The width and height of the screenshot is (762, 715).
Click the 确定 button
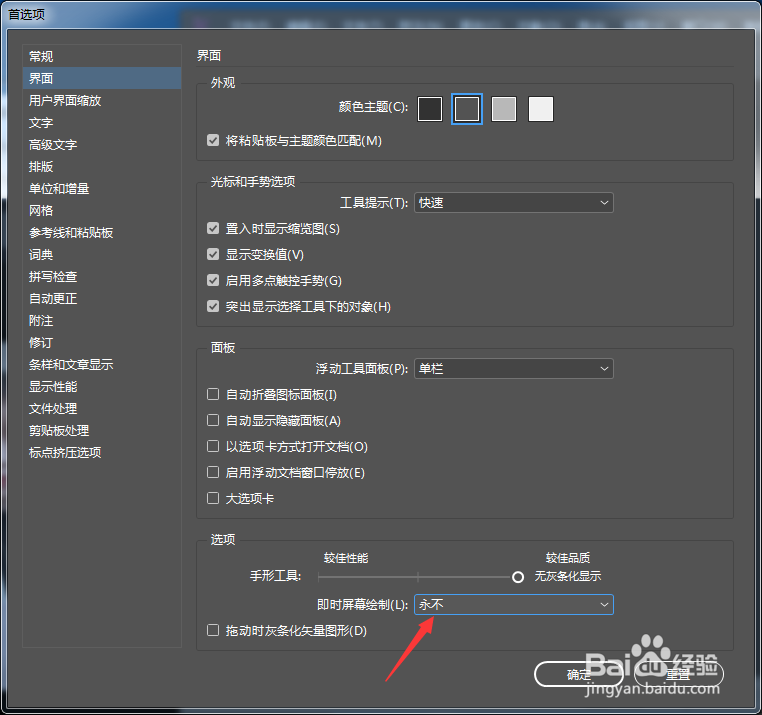(579, 674)
